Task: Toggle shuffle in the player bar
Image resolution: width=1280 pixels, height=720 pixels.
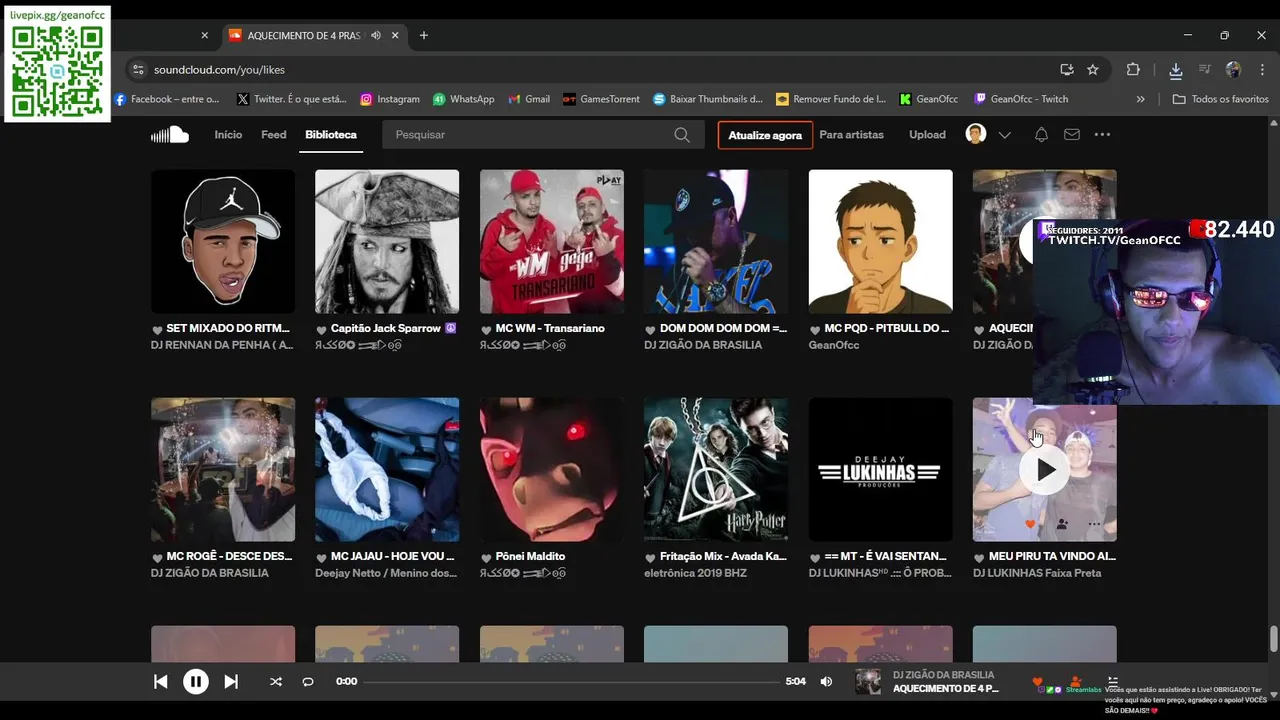Action: (275, 682)
